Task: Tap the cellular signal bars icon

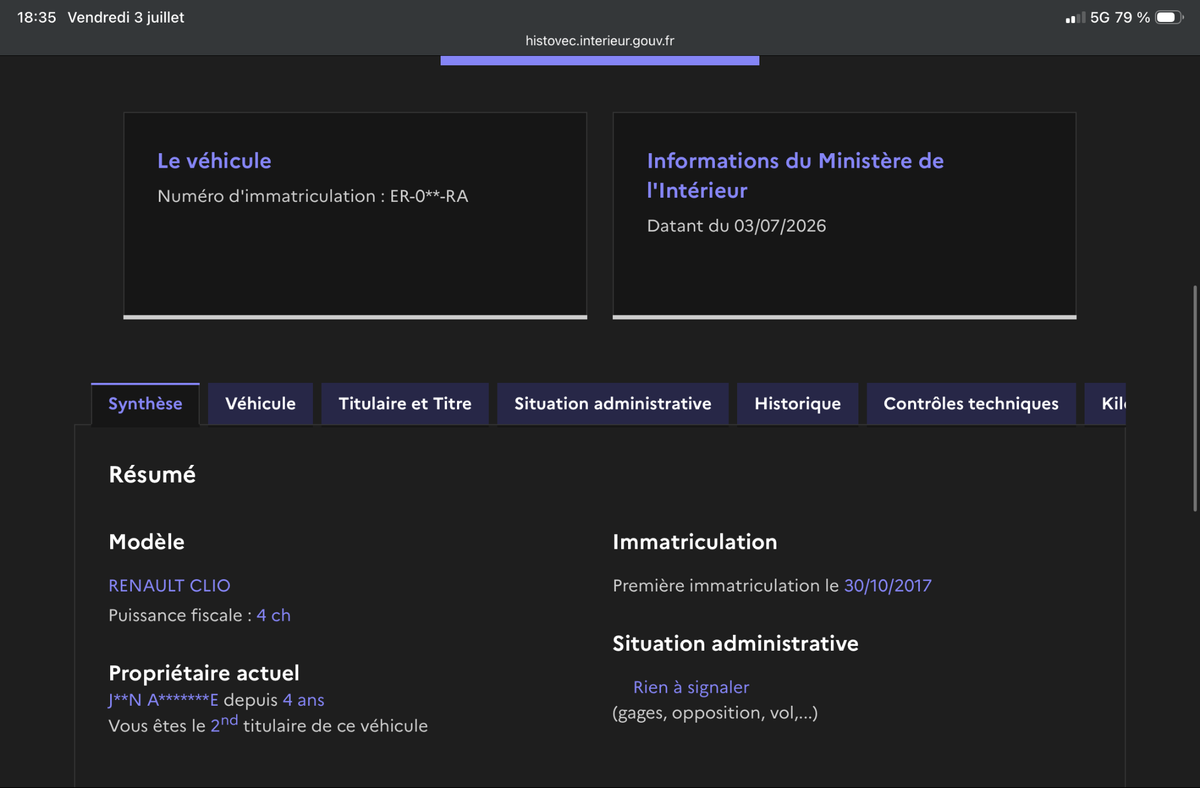Action: [1075, 18]
